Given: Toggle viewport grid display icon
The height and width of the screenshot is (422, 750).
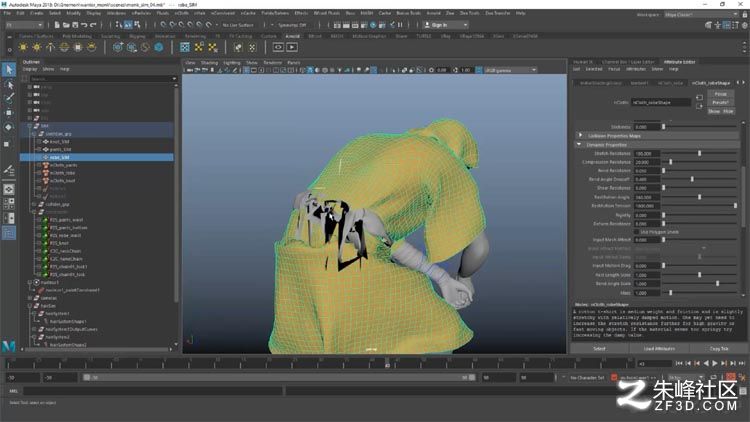Looking at the screenshot, I should pos(247,70).
